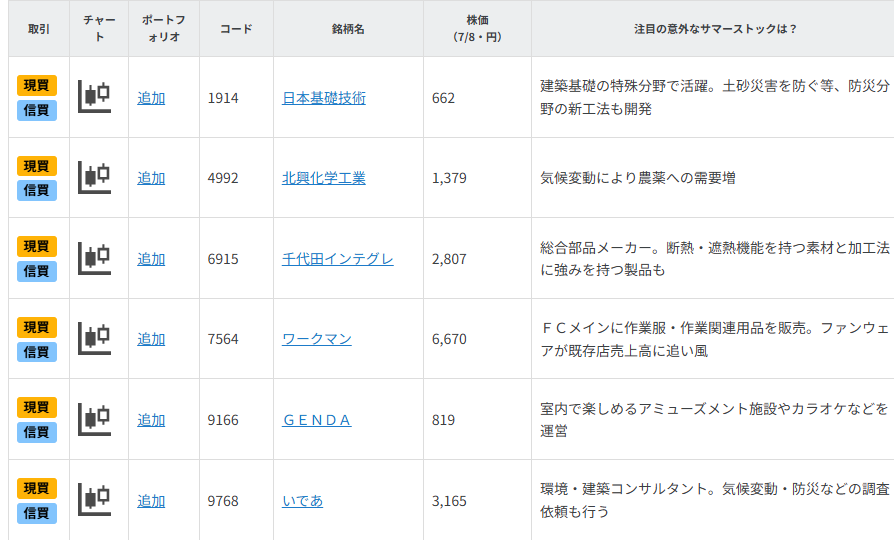Click the 銘柄名 column header
Viewport: 894px width, 540px height.
pyautogui.click(x=348, y=29)
